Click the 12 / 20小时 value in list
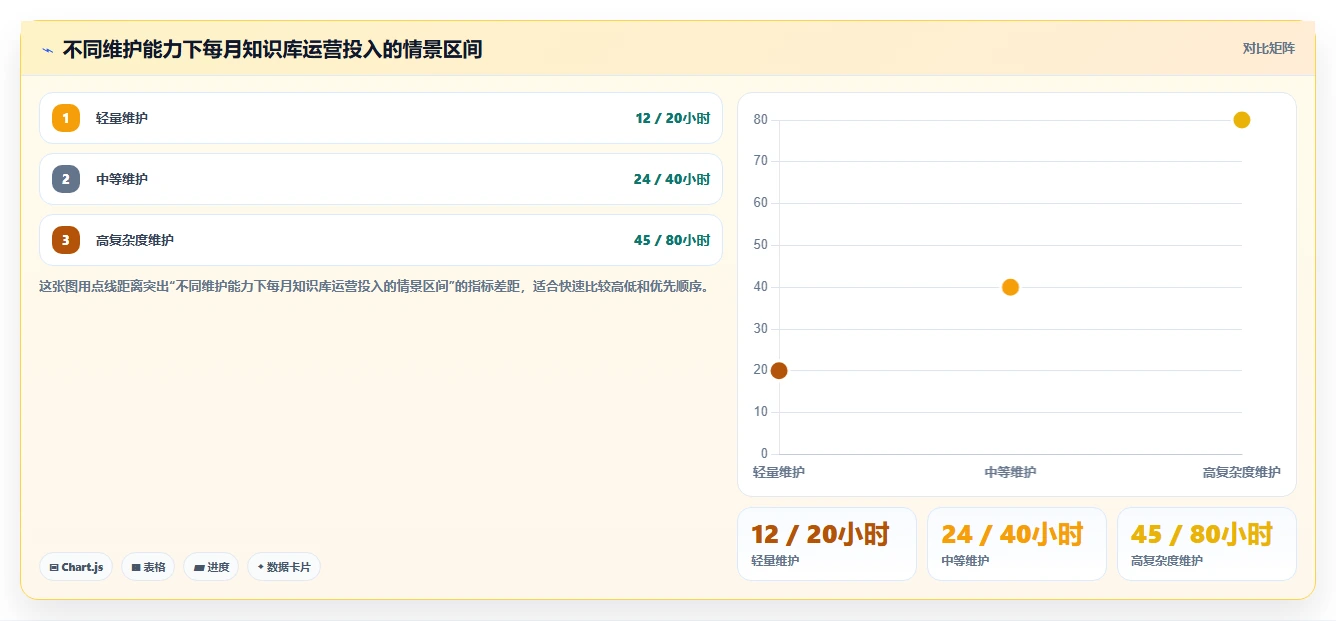 [x=672, y=118]
